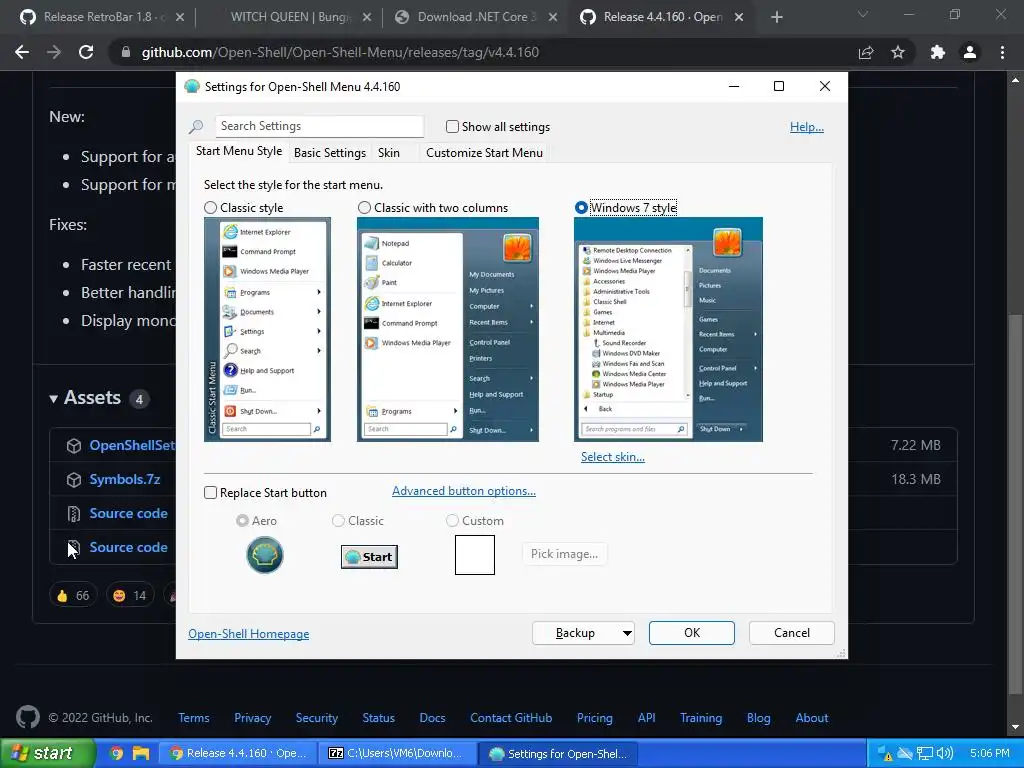Click the Aero shell start button image
The width and height of the screenshot is (1024, 768).
[264, 555]
